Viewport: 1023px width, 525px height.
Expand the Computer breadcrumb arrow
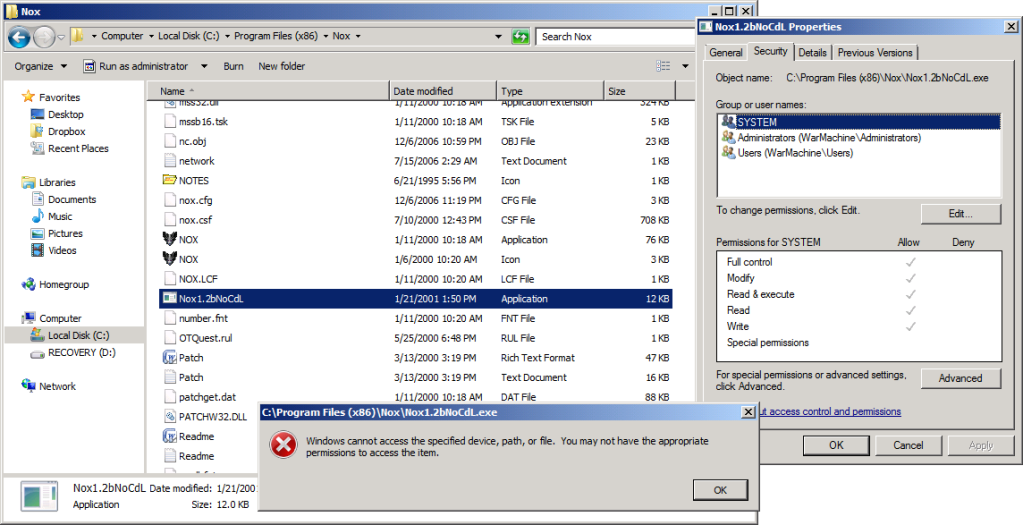coord(151,37)
